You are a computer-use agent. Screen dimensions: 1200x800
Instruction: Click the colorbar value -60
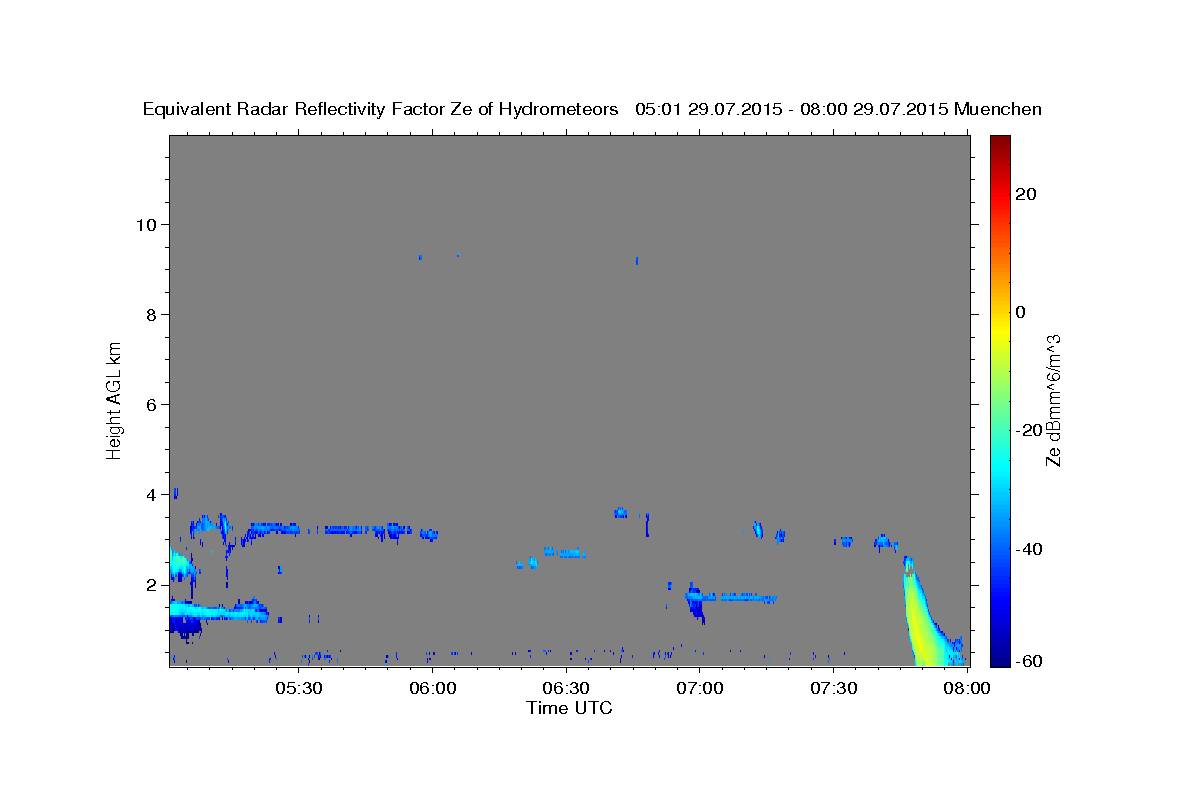[1029, 660]
